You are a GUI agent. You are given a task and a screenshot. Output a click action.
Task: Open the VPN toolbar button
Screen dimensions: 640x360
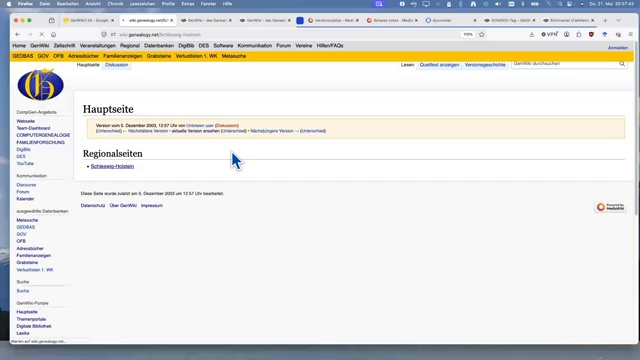tap(549, 35)
